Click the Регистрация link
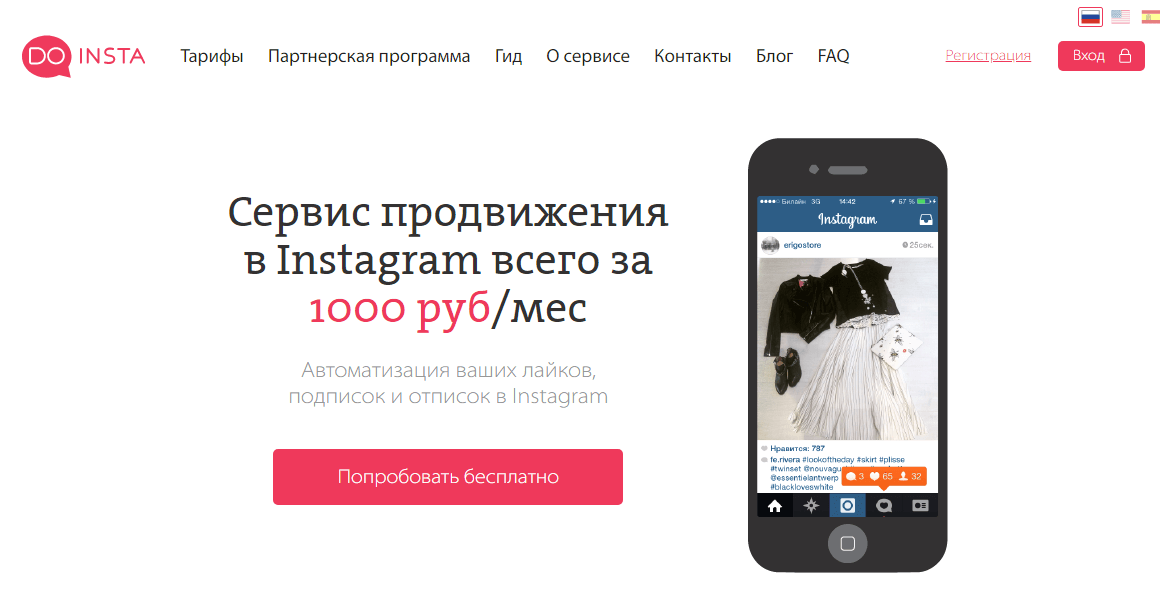This screenshot has width=1175, height=603. tap(988, 55)
